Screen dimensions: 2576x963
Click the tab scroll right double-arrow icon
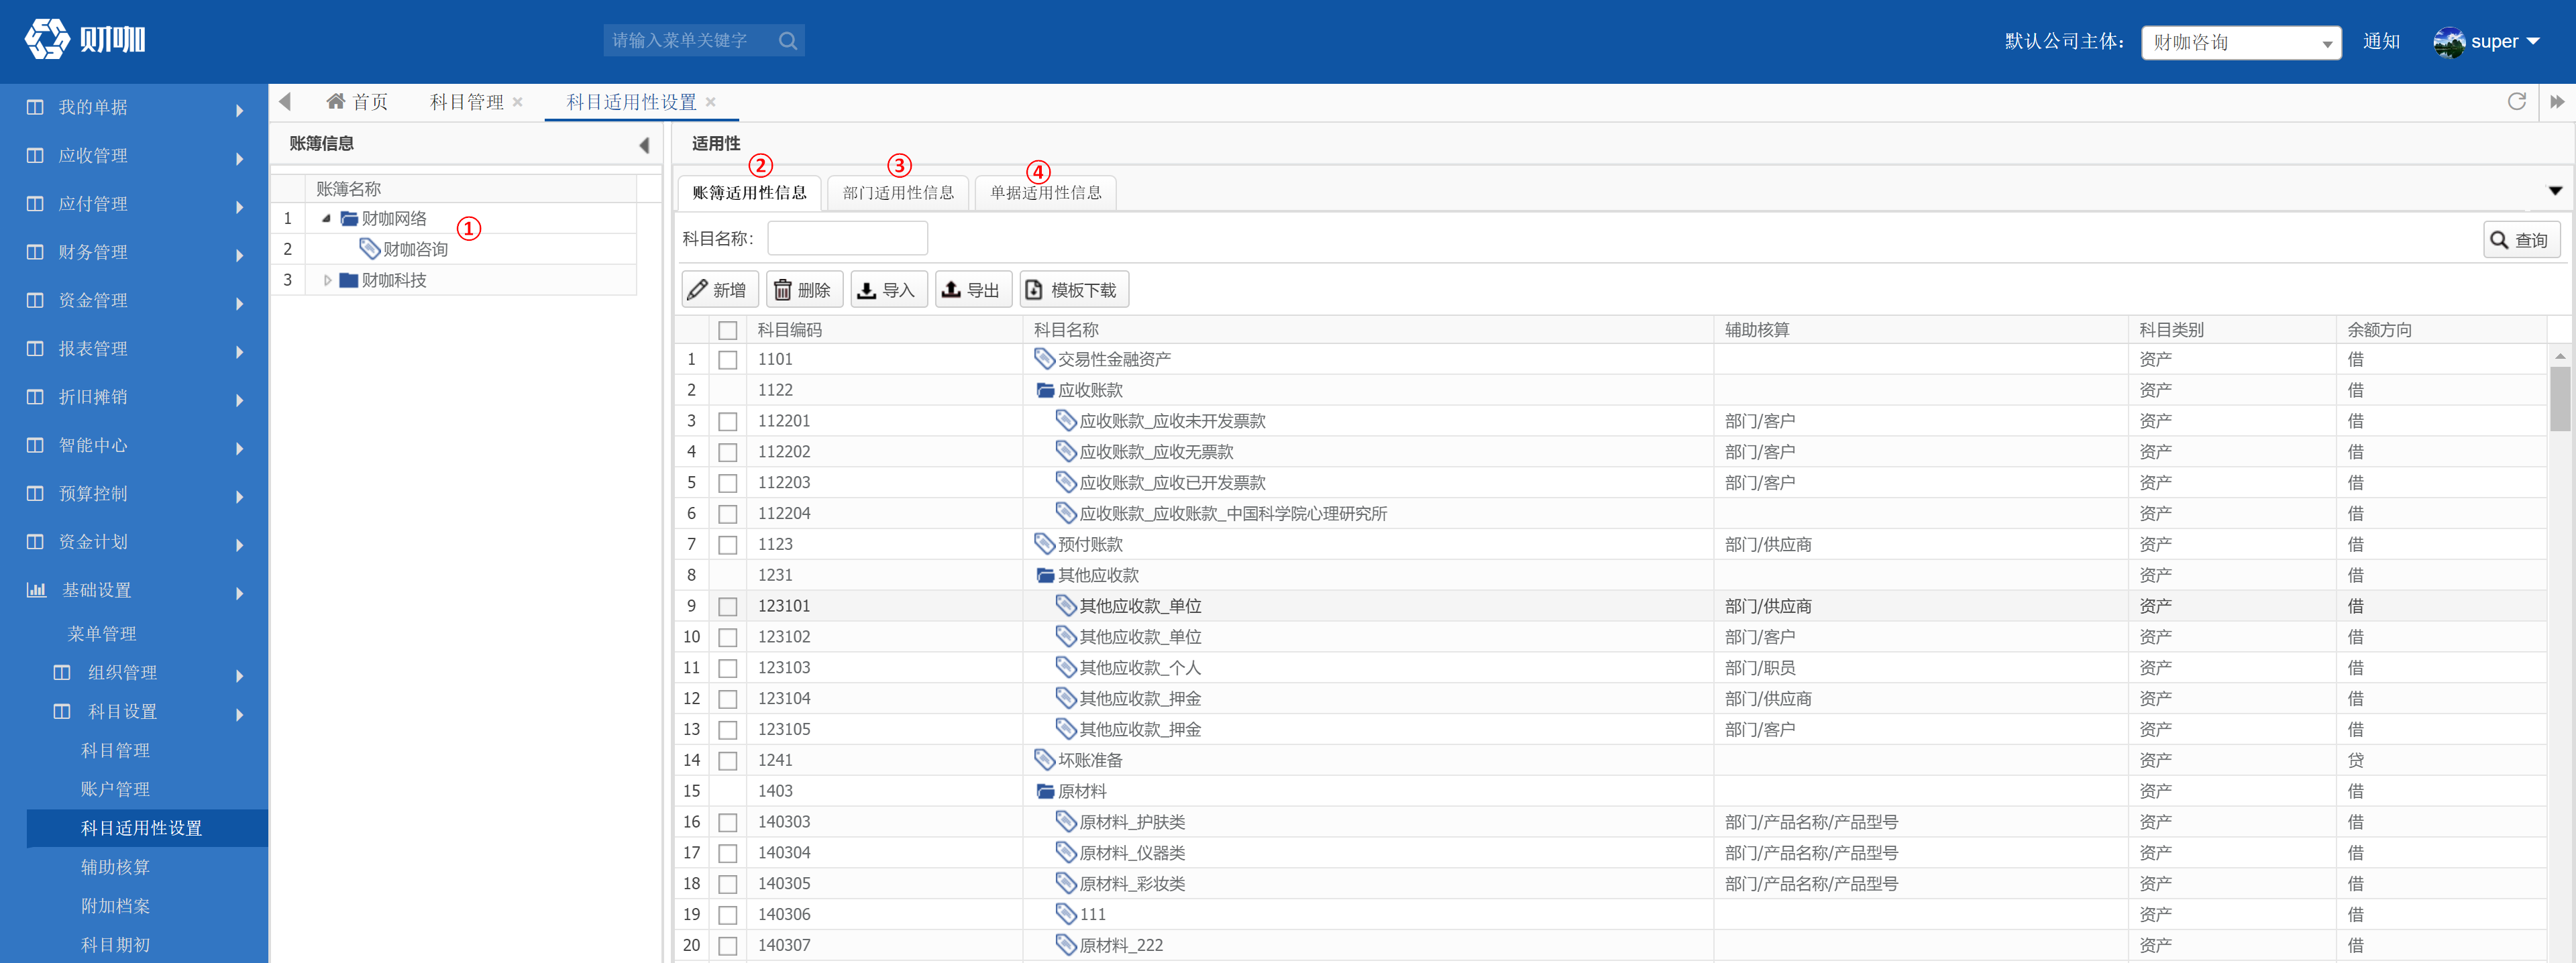click(2557, 102)
